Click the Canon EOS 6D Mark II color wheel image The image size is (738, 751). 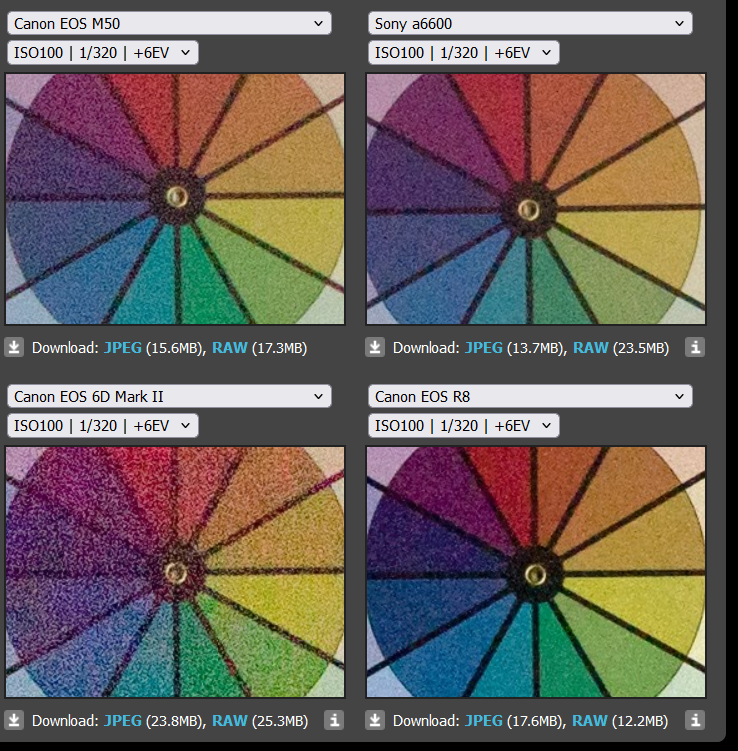click(175, 572)
